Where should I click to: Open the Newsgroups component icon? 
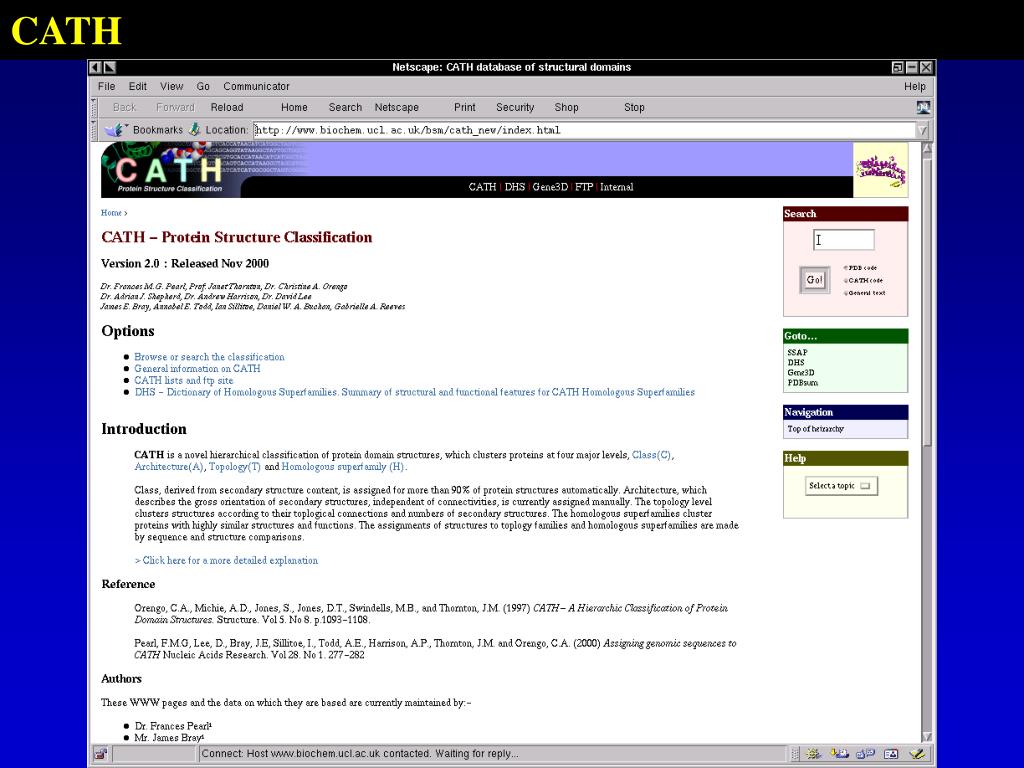[x=865, y=754]
